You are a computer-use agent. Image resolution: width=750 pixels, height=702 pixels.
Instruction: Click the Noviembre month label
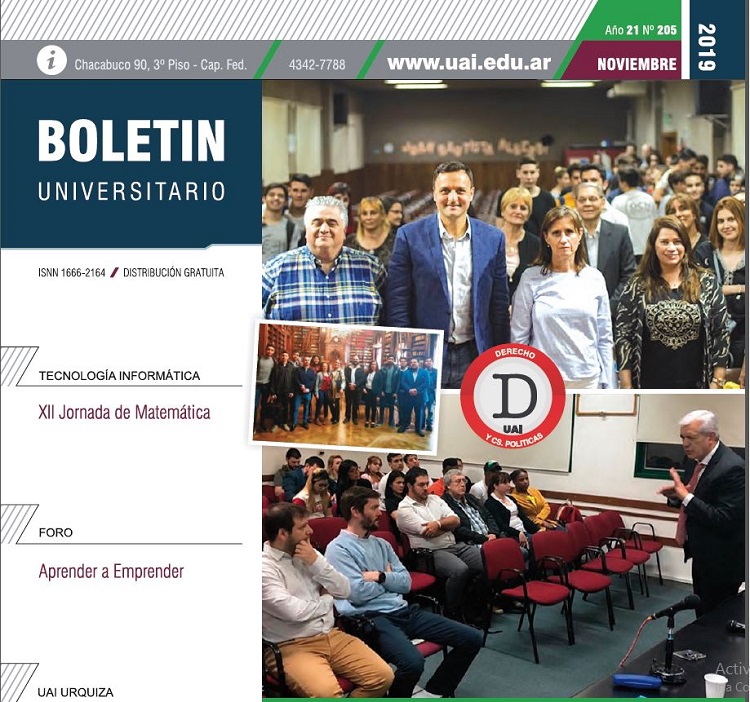click(637, 64)
